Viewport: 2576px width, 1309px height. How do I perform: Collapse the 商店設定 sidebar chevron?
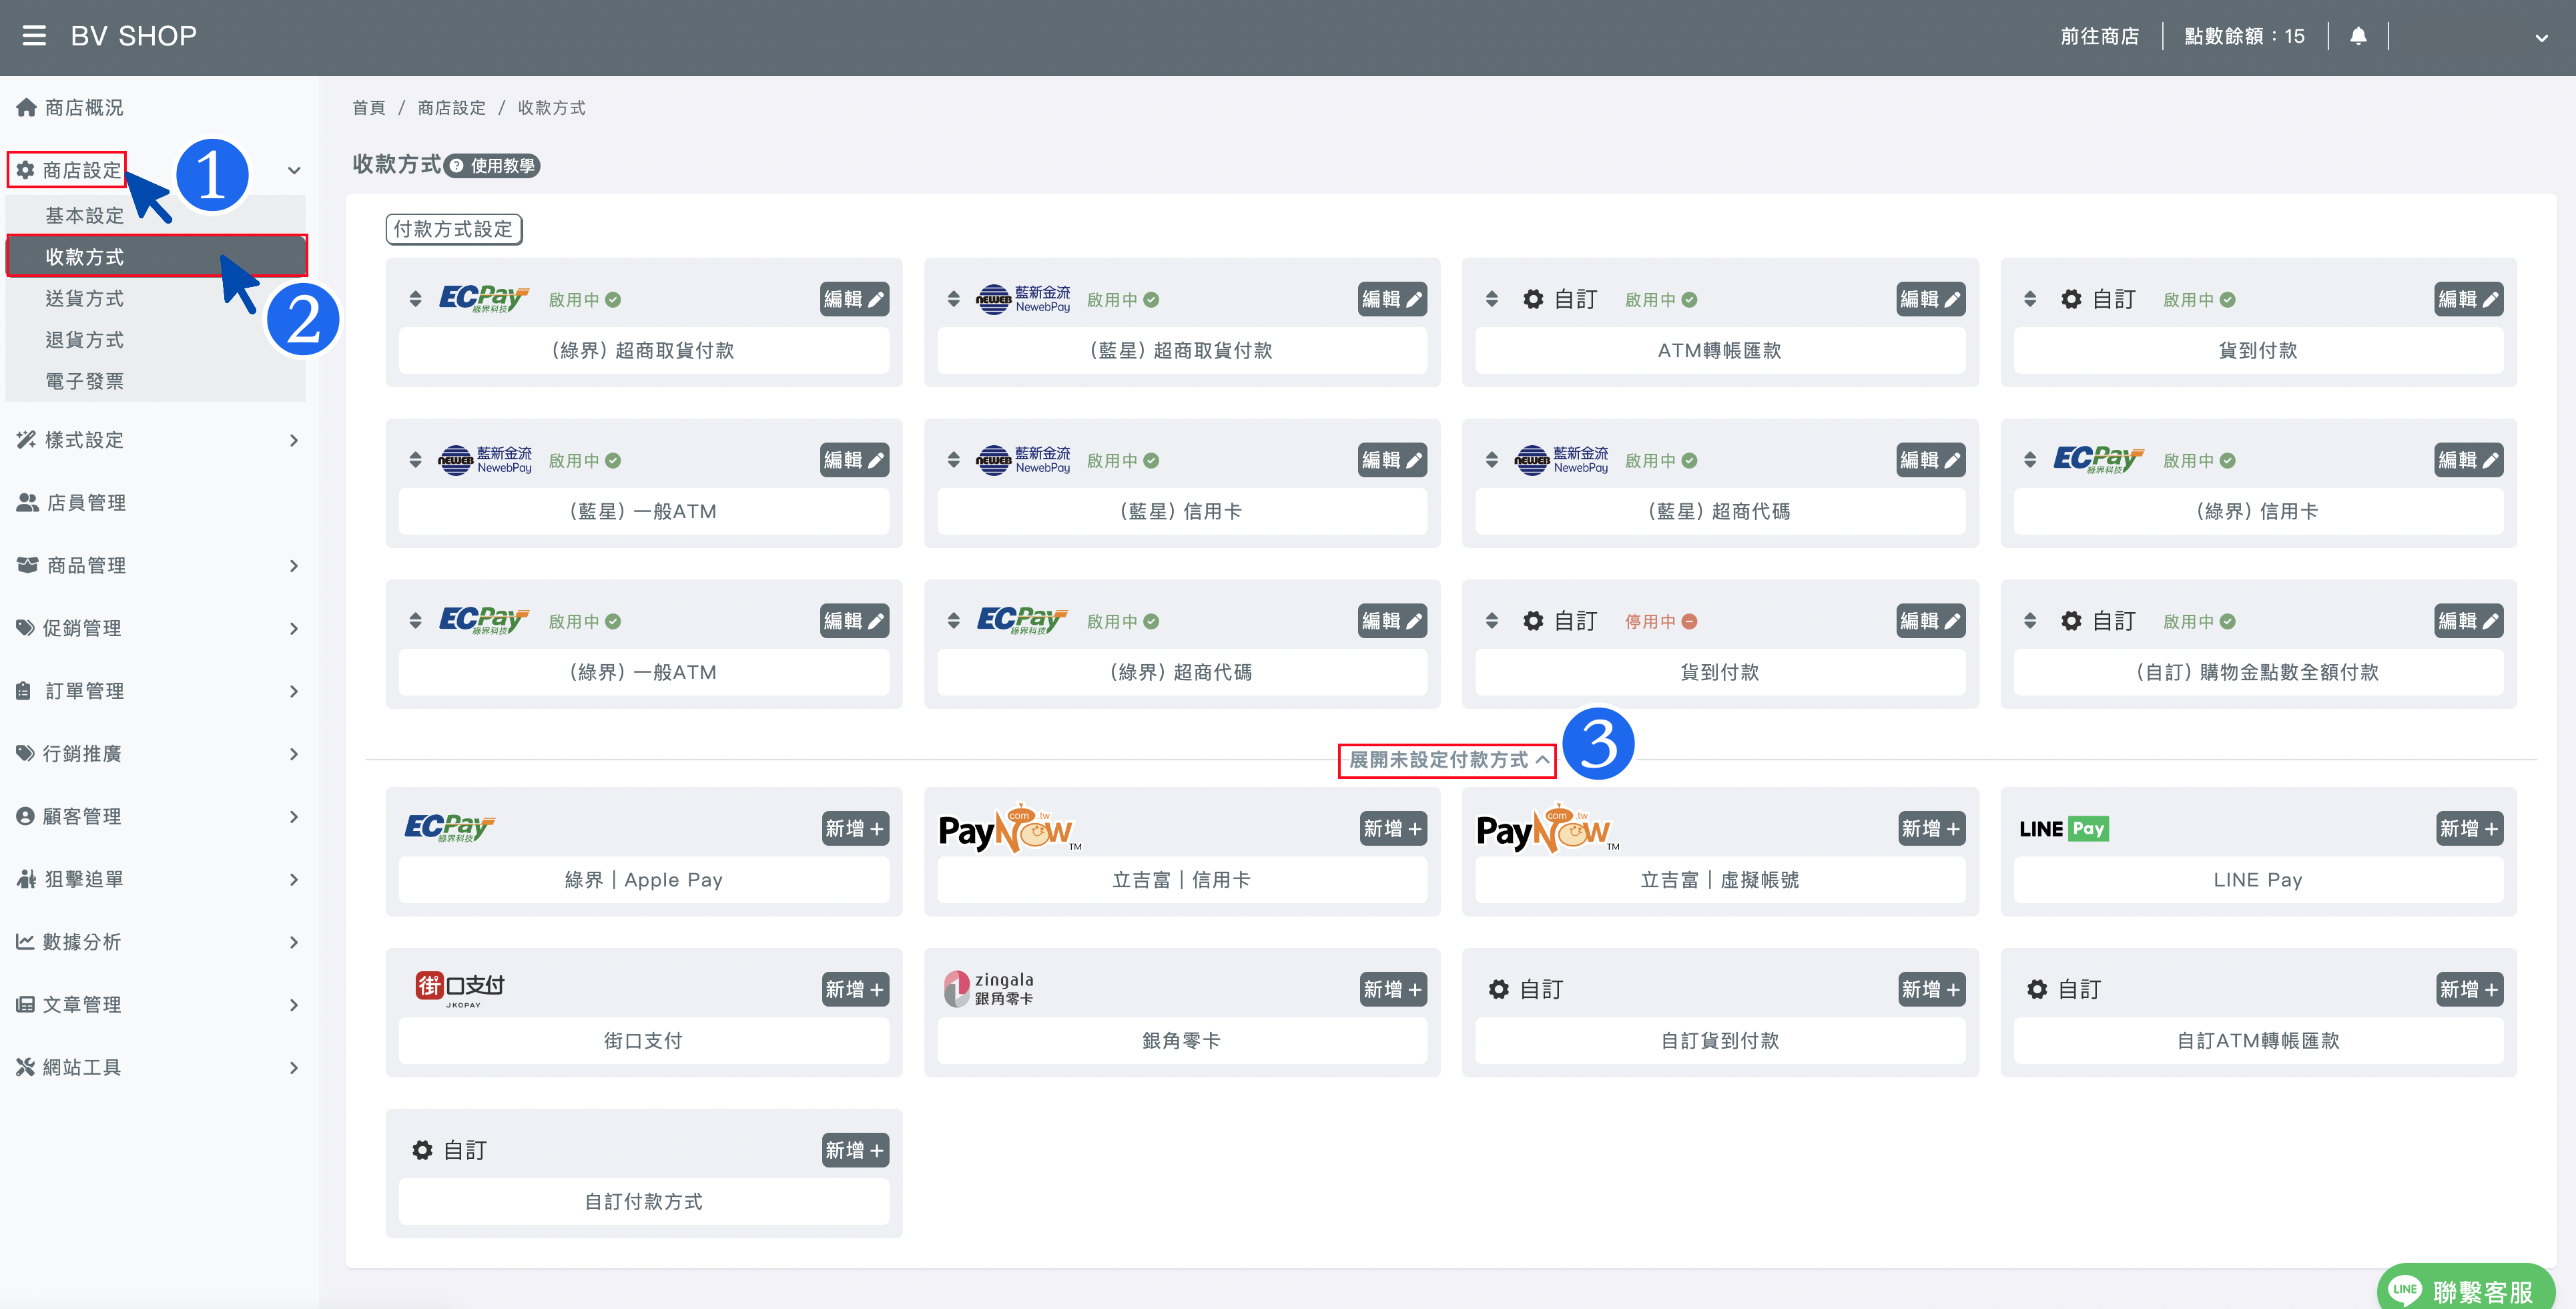click(294, 170)
